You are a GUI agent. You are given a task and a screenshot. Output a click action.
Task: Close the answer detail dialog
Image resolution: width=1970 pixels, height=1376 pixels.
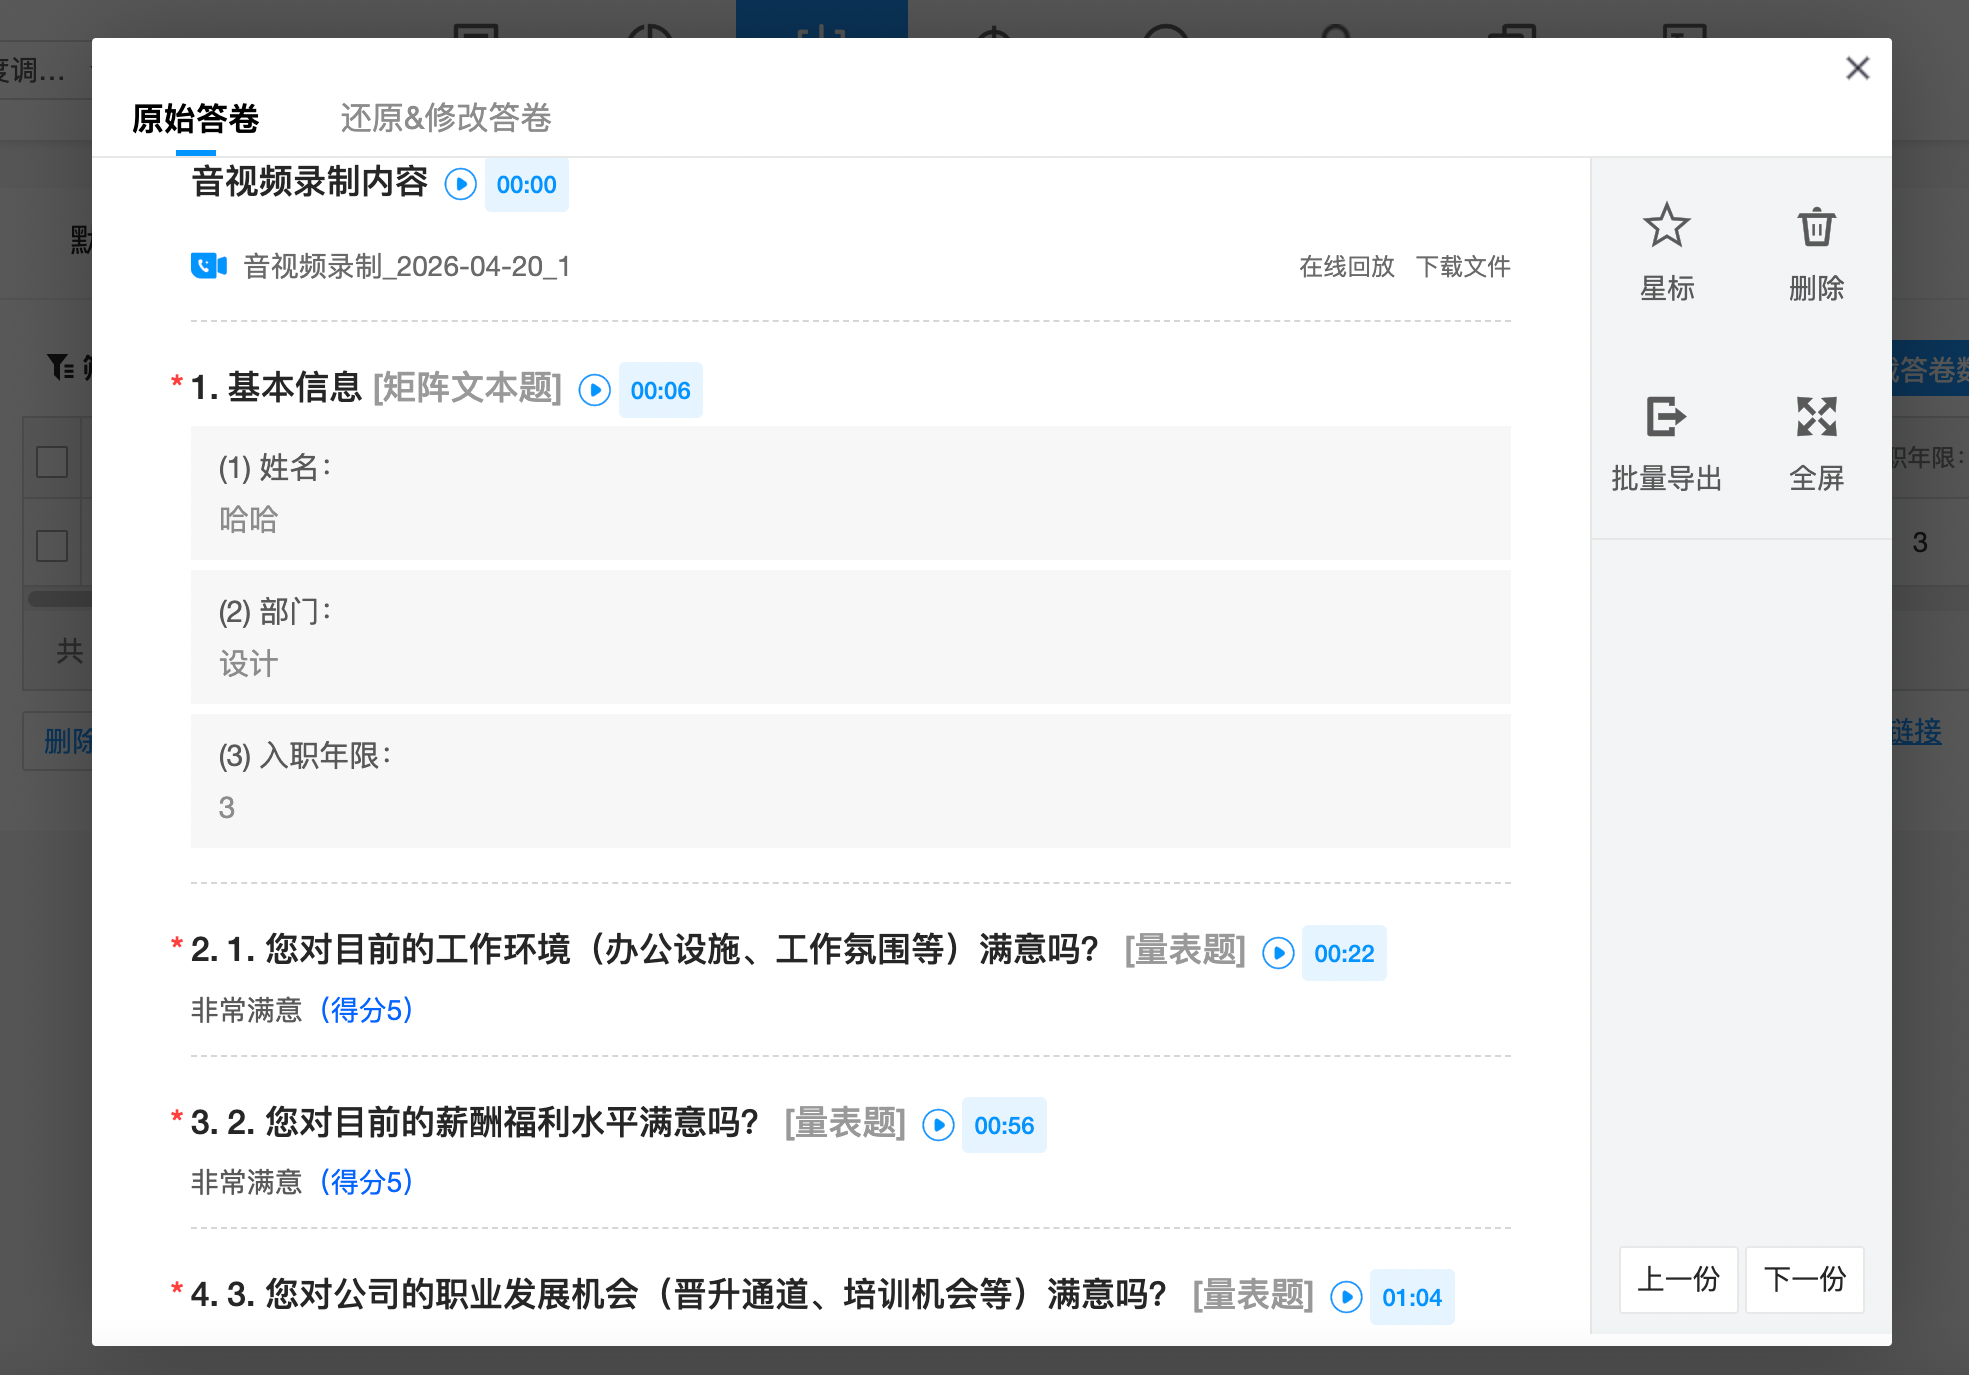[1857, 68]
